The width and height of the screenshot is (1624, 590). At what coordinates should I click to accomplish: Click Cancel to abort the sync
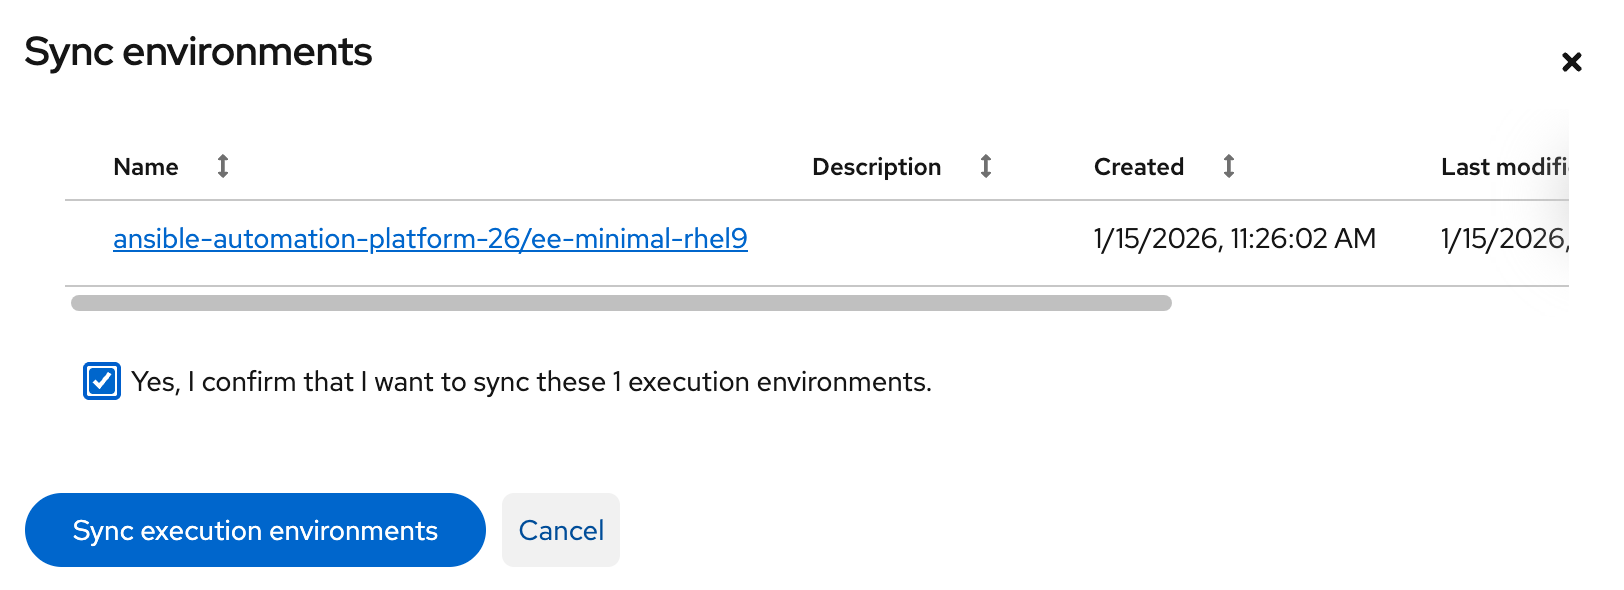(561, 530)
